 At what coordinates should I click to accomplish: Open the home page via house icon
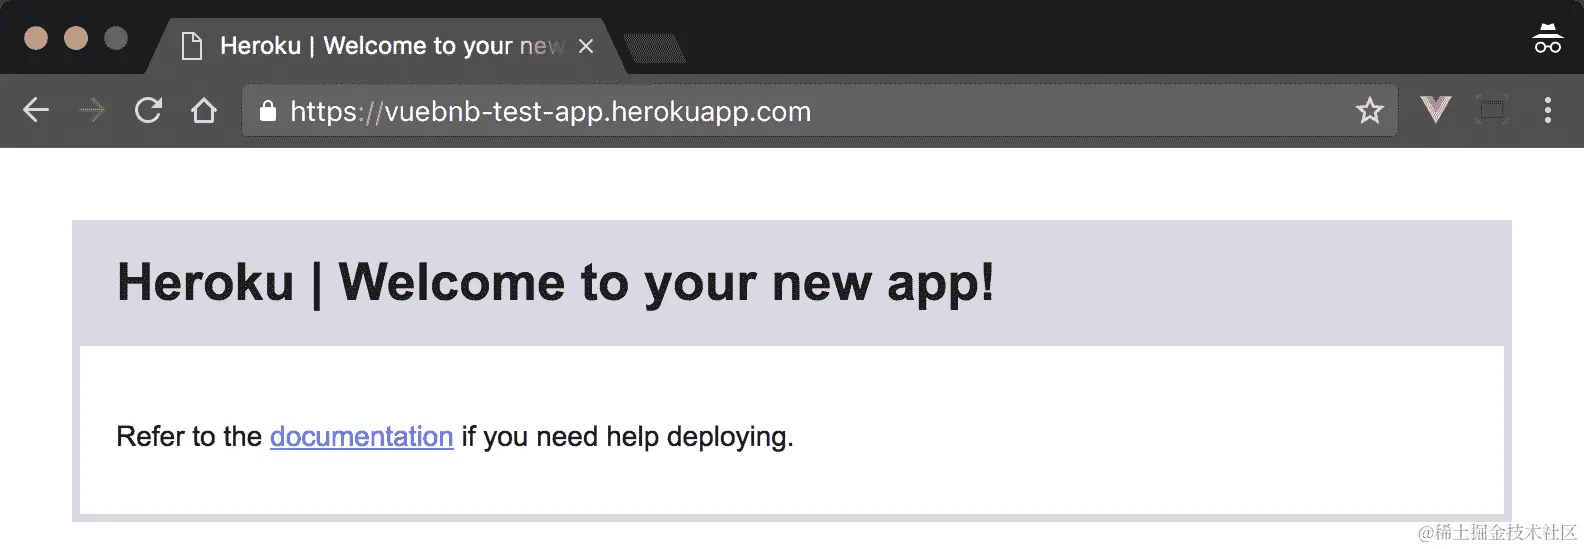204,110
